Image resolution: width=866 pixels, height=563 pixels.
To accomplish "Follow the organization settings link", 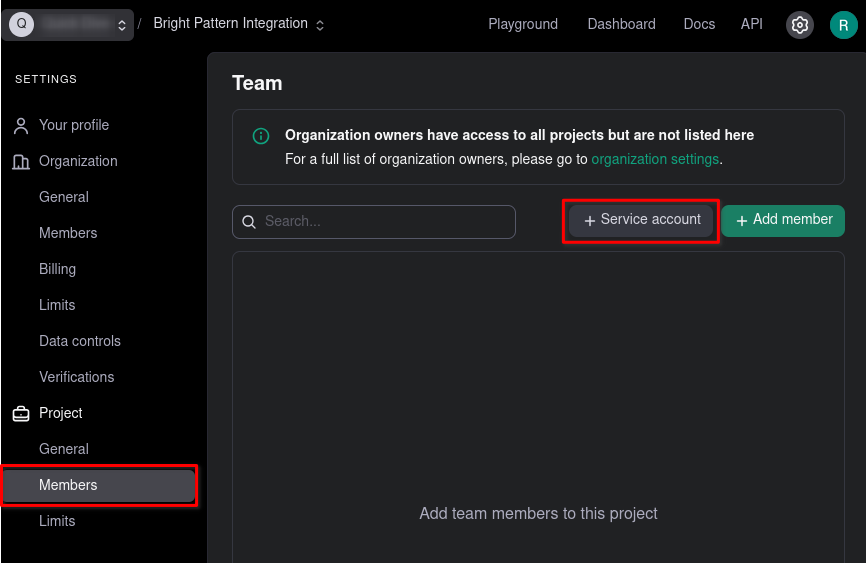I will [655, 159].
